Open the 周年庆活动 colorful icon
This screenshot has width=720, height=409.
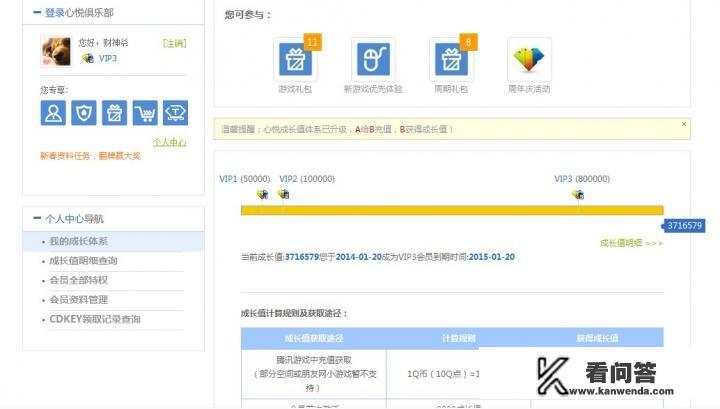click(529, 61)
